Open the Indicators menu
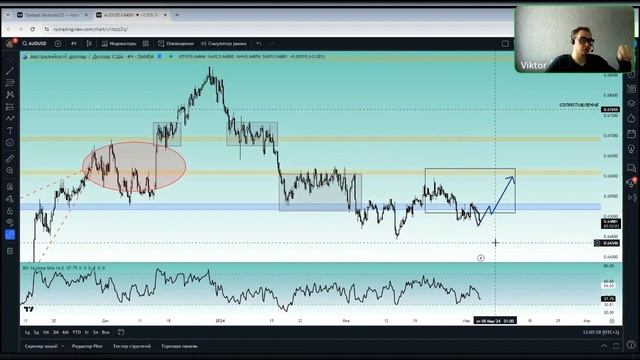The height and width of the screenshot is (360, 640). (x=119, y=43)
